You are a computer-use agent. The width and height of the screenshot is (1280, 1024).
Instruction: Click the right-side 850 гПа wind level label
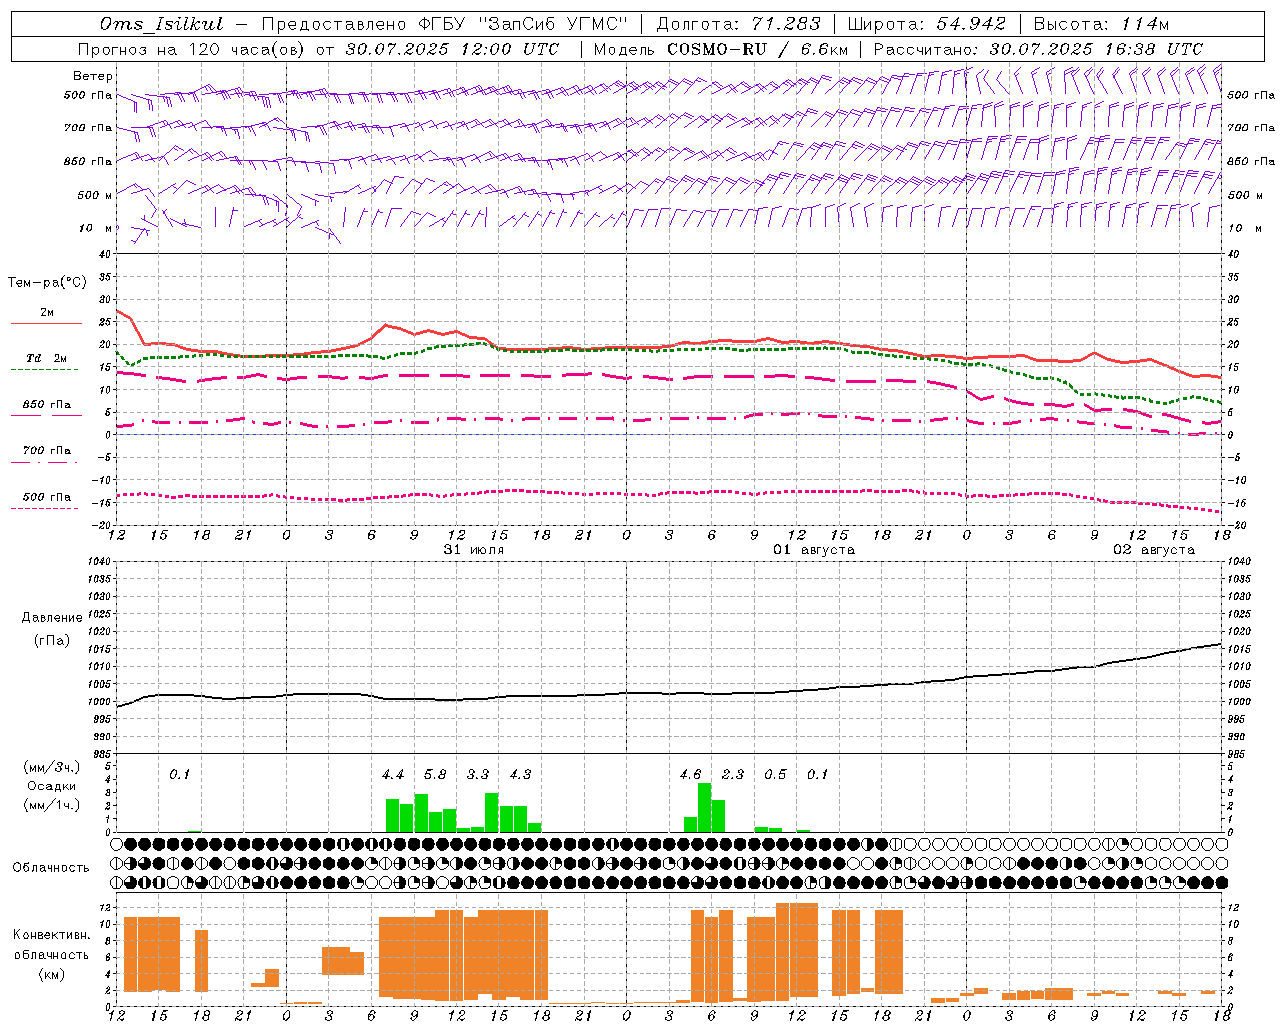1251,161
